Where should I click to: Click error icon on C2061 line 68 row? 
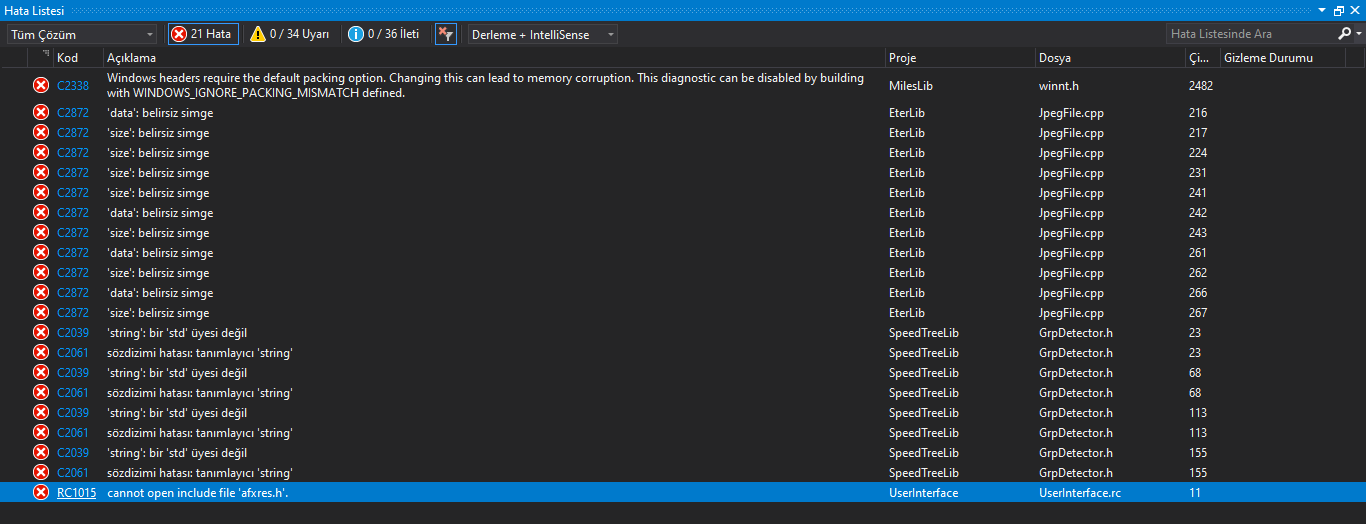(41, 393)
